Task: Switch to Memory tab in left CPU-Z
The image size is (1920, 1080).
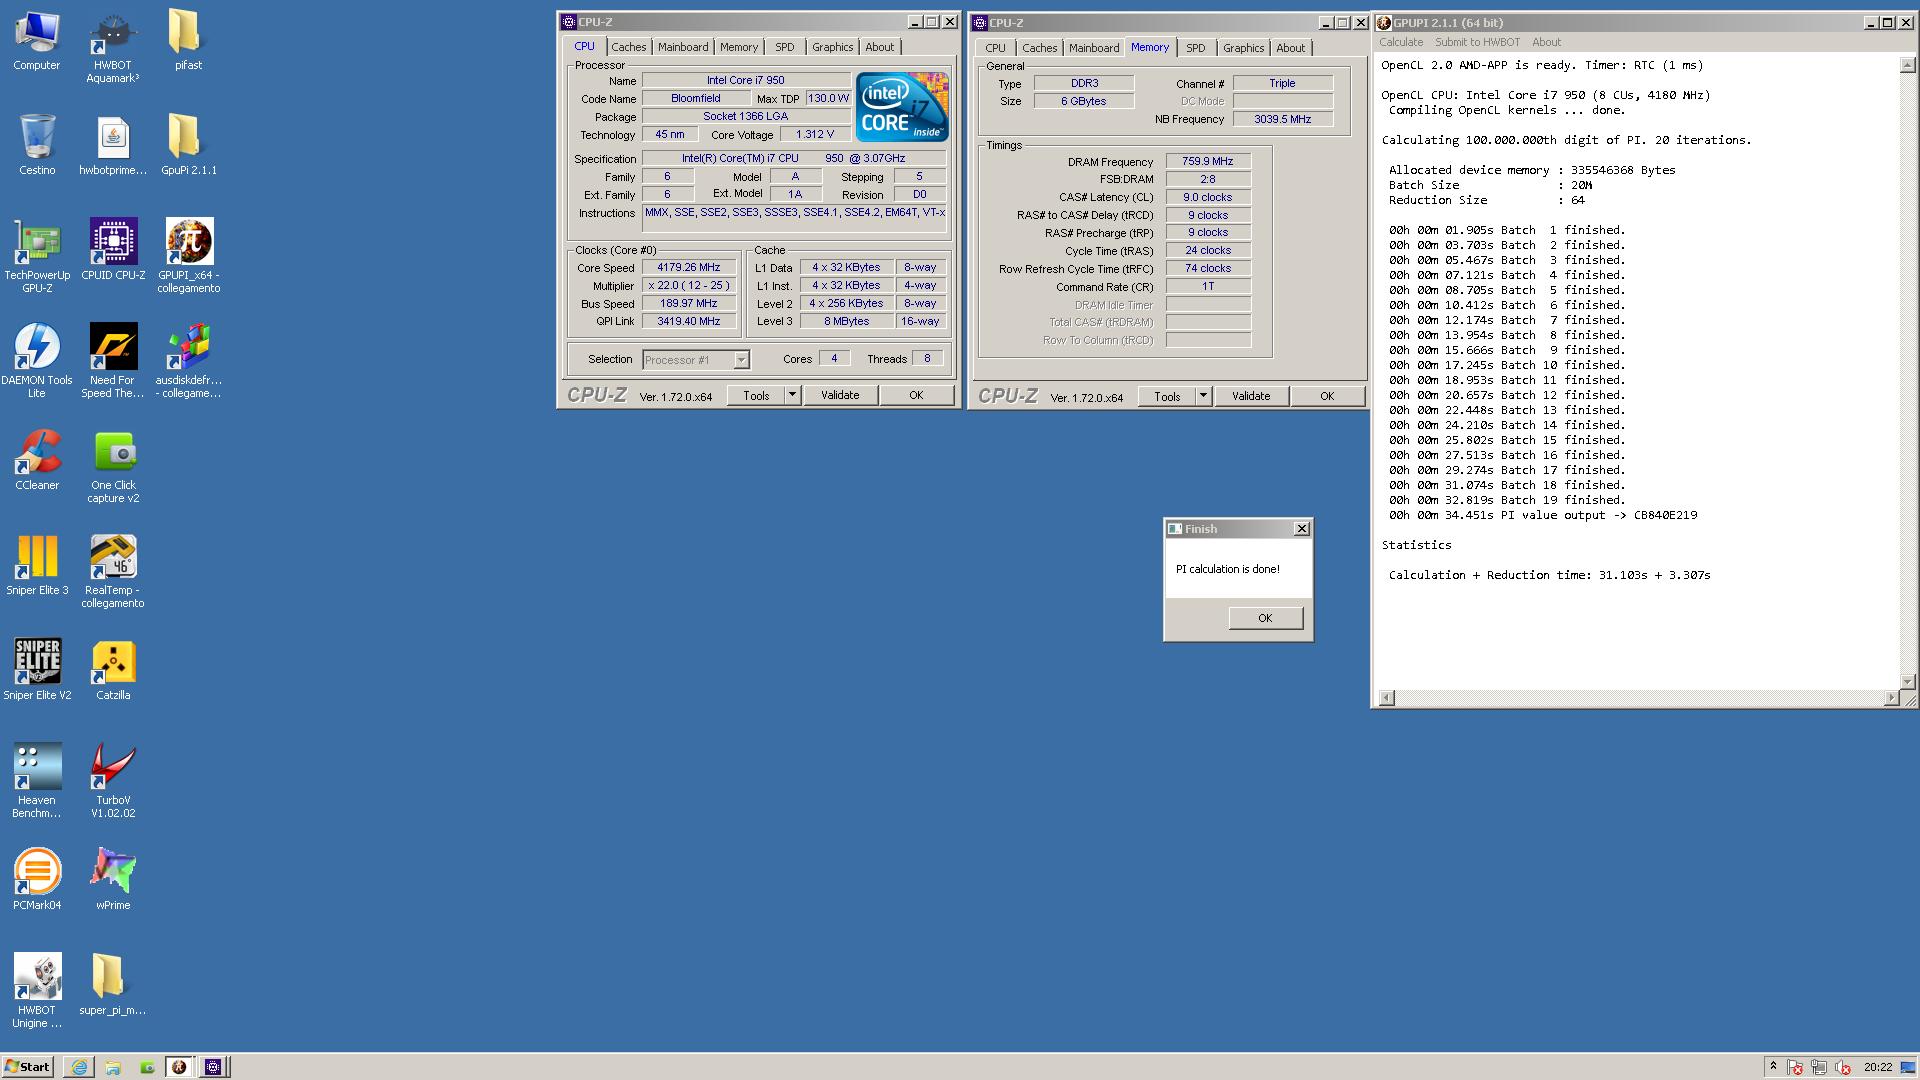Action: coord(739,47)
